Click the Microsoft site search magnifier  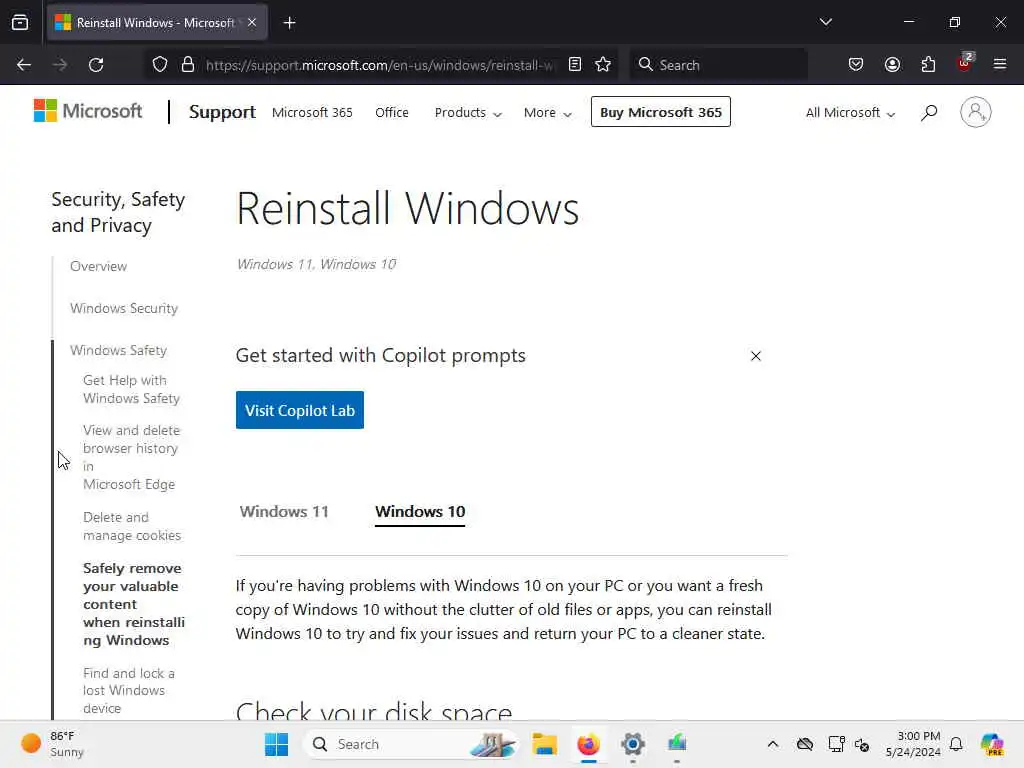[929, 112]
